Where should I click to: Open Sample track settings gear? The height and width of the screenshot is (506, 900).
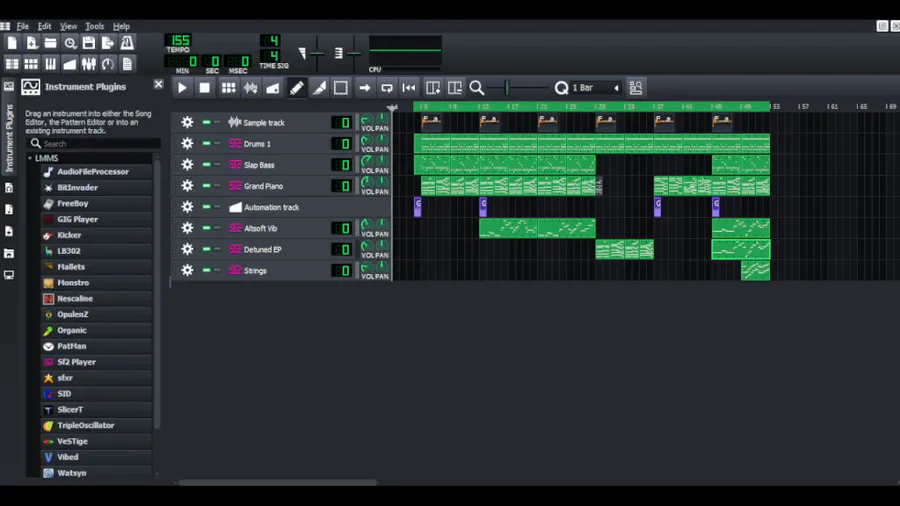coord(187,122)
